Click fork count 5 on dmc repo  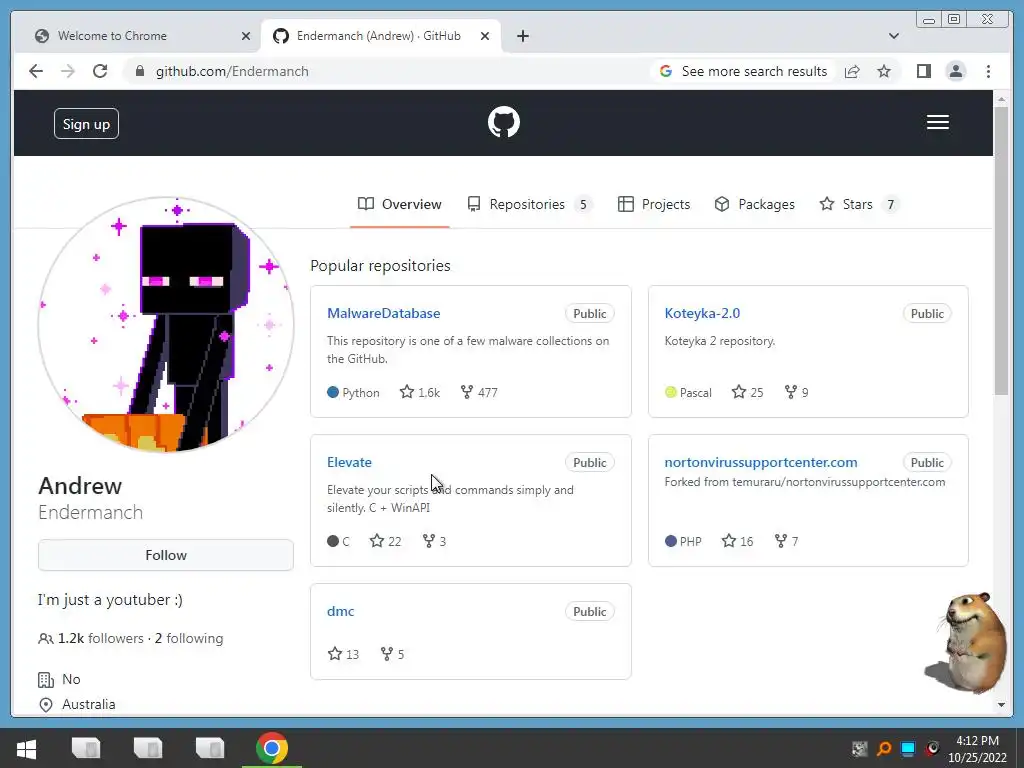click(392, 654)
